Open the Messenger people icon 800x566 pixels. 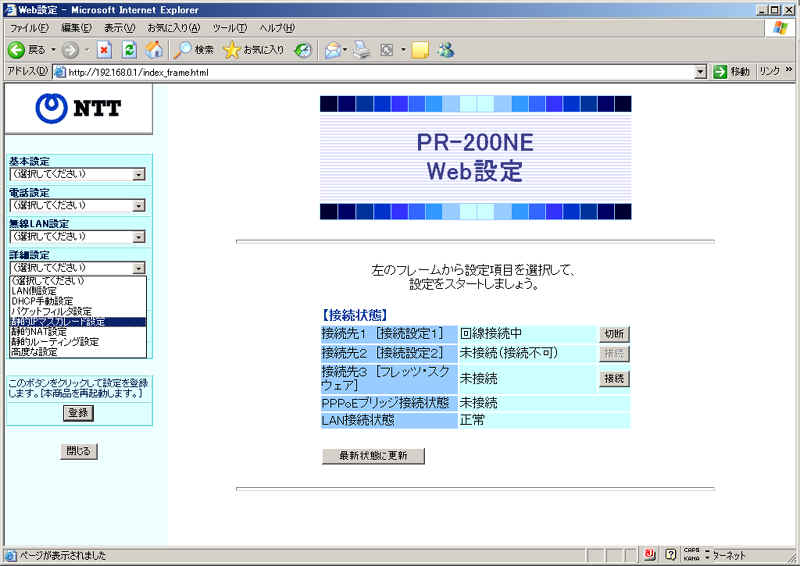446,50
